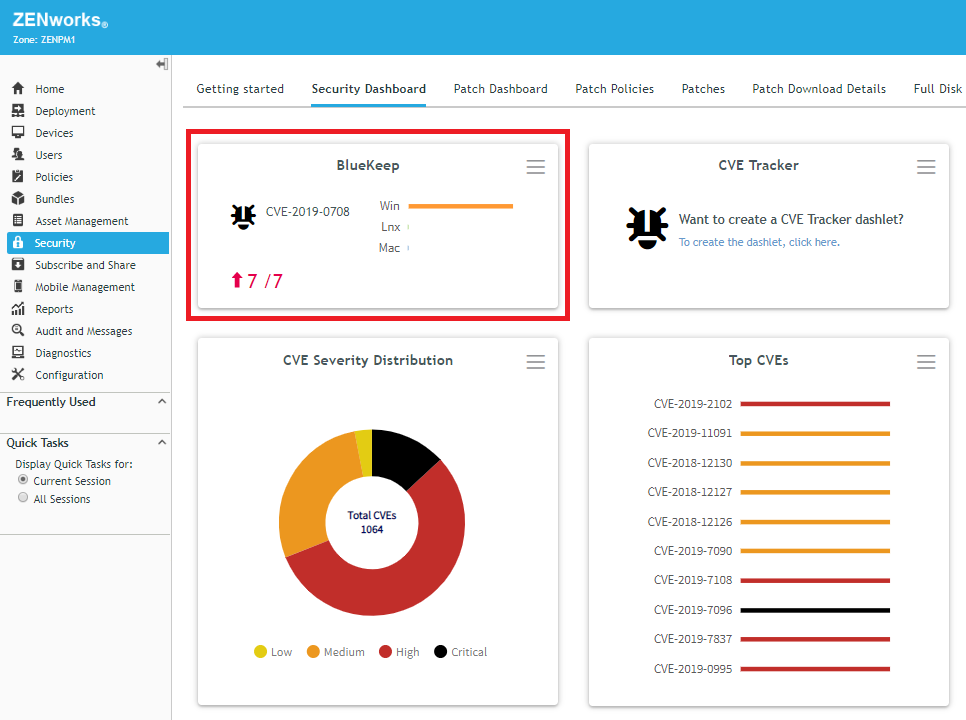Screen dimensions: 966x720
Task: Click the Policies icon in the sidebar
Action: click(18, 177)
